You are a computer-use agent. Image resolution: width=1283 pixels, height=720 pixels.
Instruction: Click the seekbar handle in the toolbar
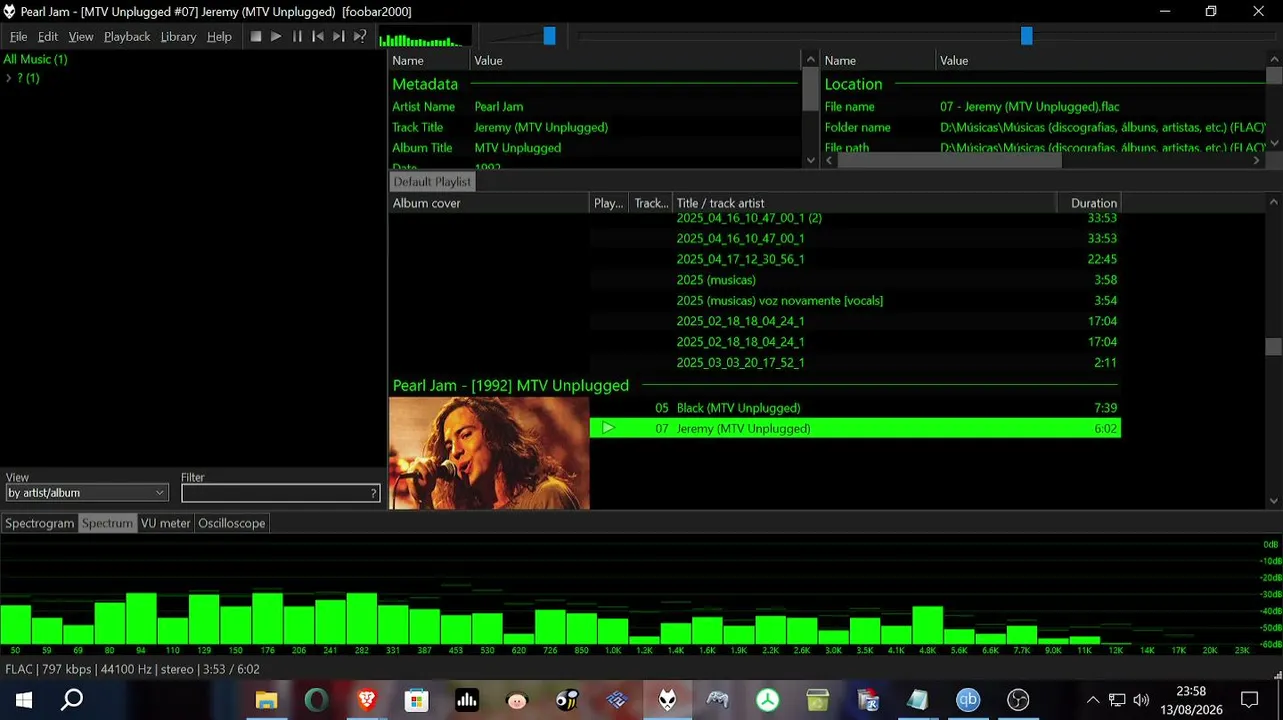(x=1026, y=36)
